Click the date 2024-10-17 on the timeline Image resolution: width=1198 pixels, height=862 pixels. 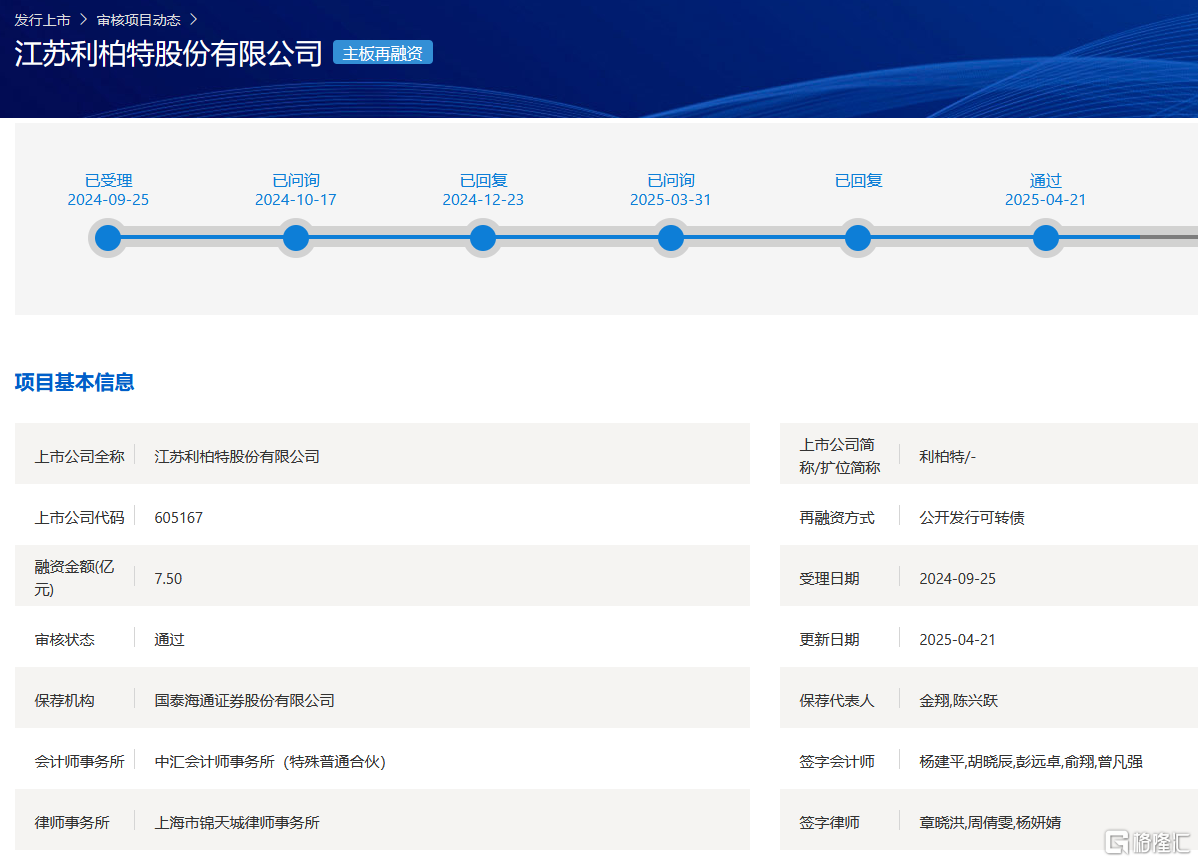pos(296,199)
